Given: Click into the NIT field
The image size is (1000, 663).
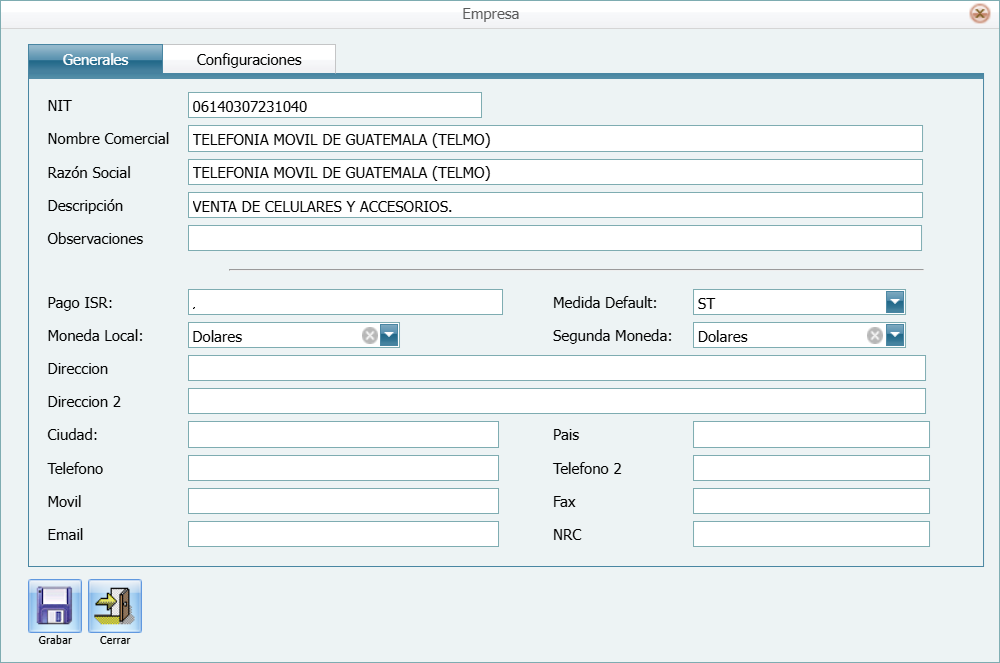Looking at the screenshot, I should click(x=334, y=106).
